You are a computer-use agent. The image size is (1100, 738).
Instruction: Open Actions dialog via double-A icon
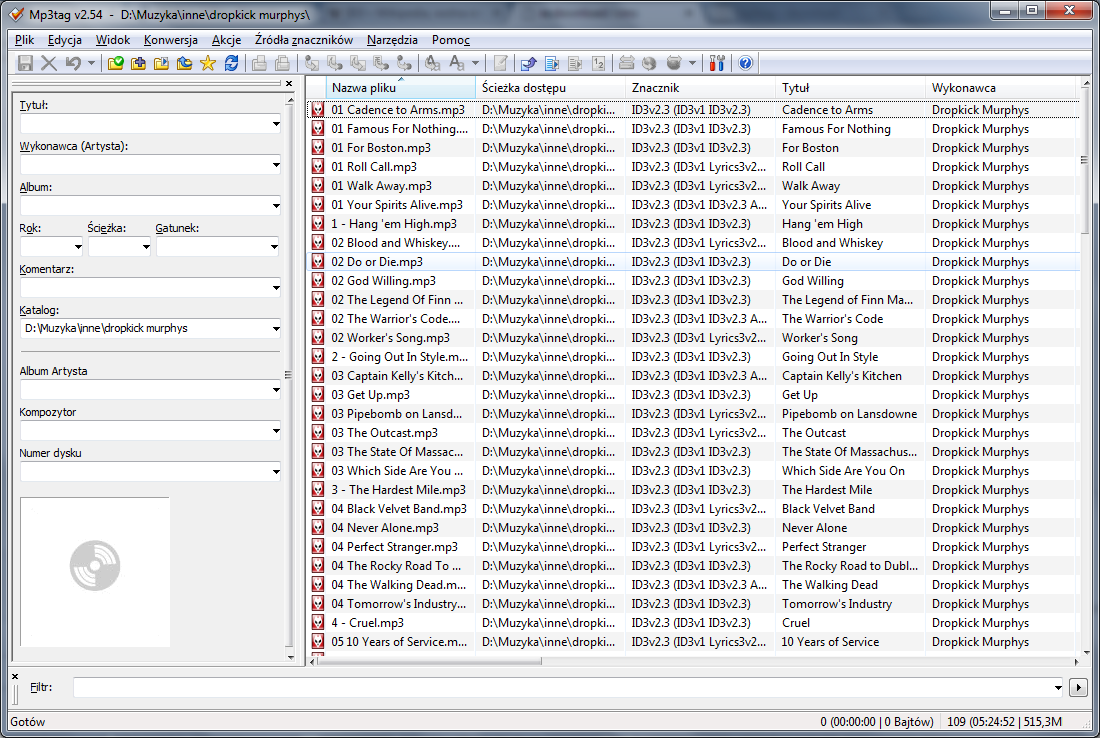pos(433,63)
